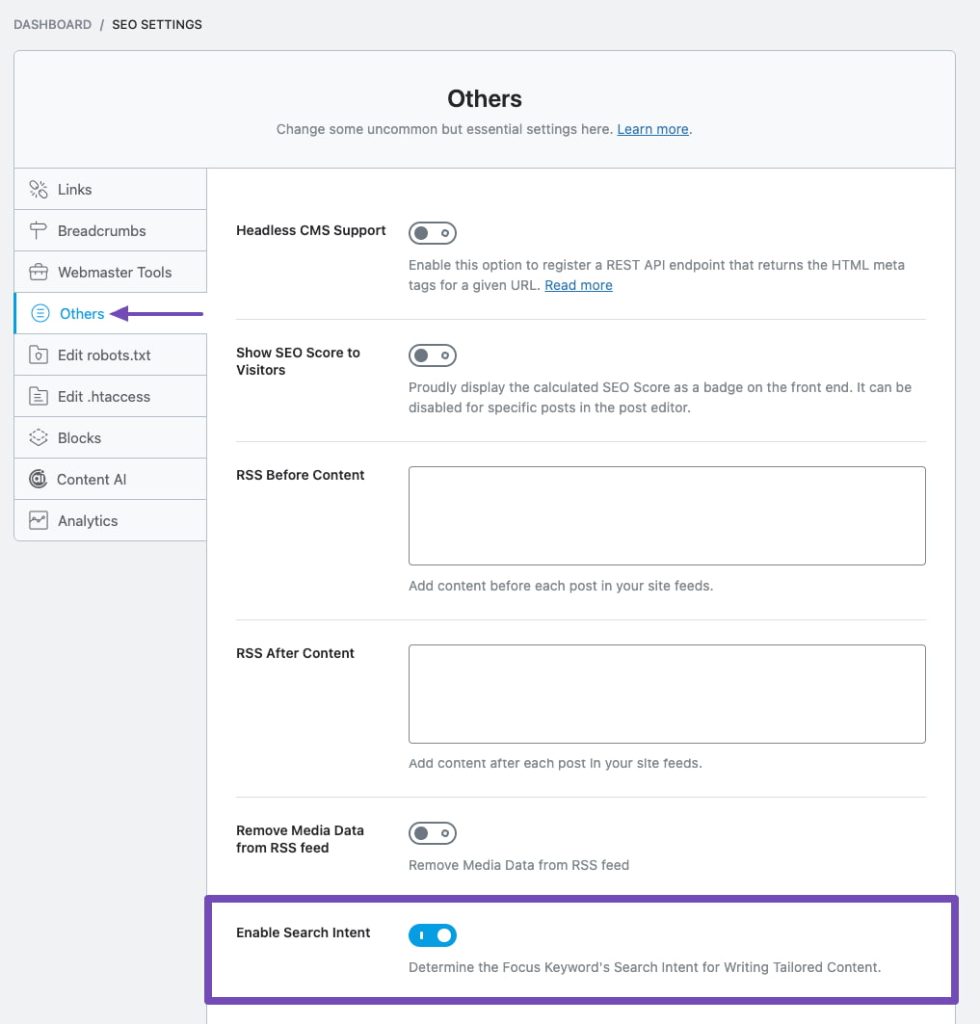Enable Headless CMS Support toggle
The image size is (980, 1024).
[x=432, y=233]
